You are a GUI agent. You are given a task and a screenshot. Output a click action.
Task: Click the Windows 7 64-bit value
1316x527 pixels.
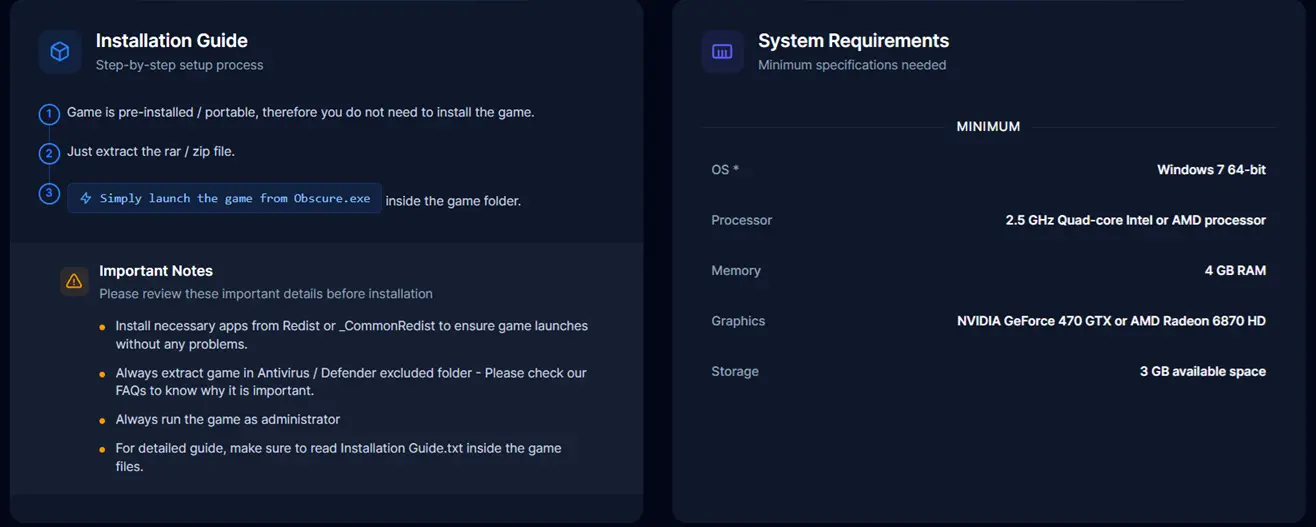(x=1211, y=170)
